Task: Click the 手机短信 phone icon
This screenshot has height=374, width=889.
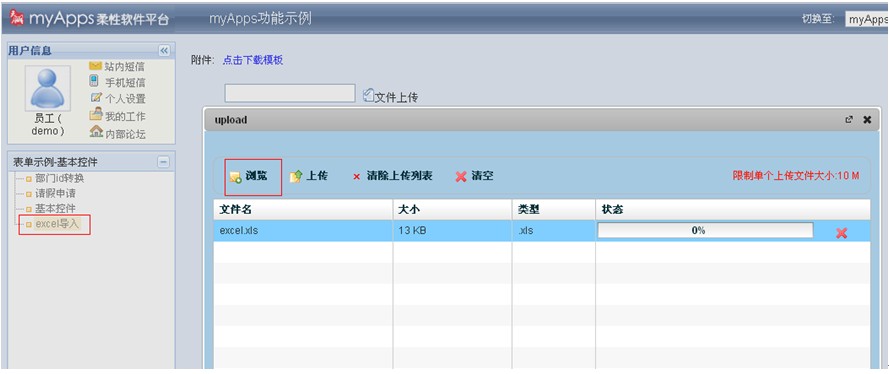Action: (94, 81)
